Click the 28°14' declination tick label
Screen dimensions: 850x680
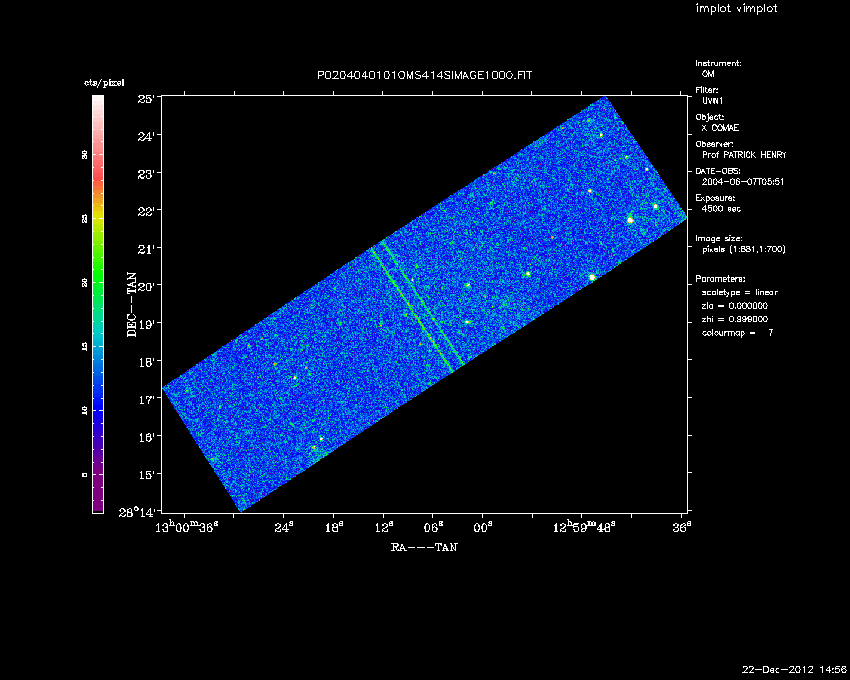tap(138, 512)
